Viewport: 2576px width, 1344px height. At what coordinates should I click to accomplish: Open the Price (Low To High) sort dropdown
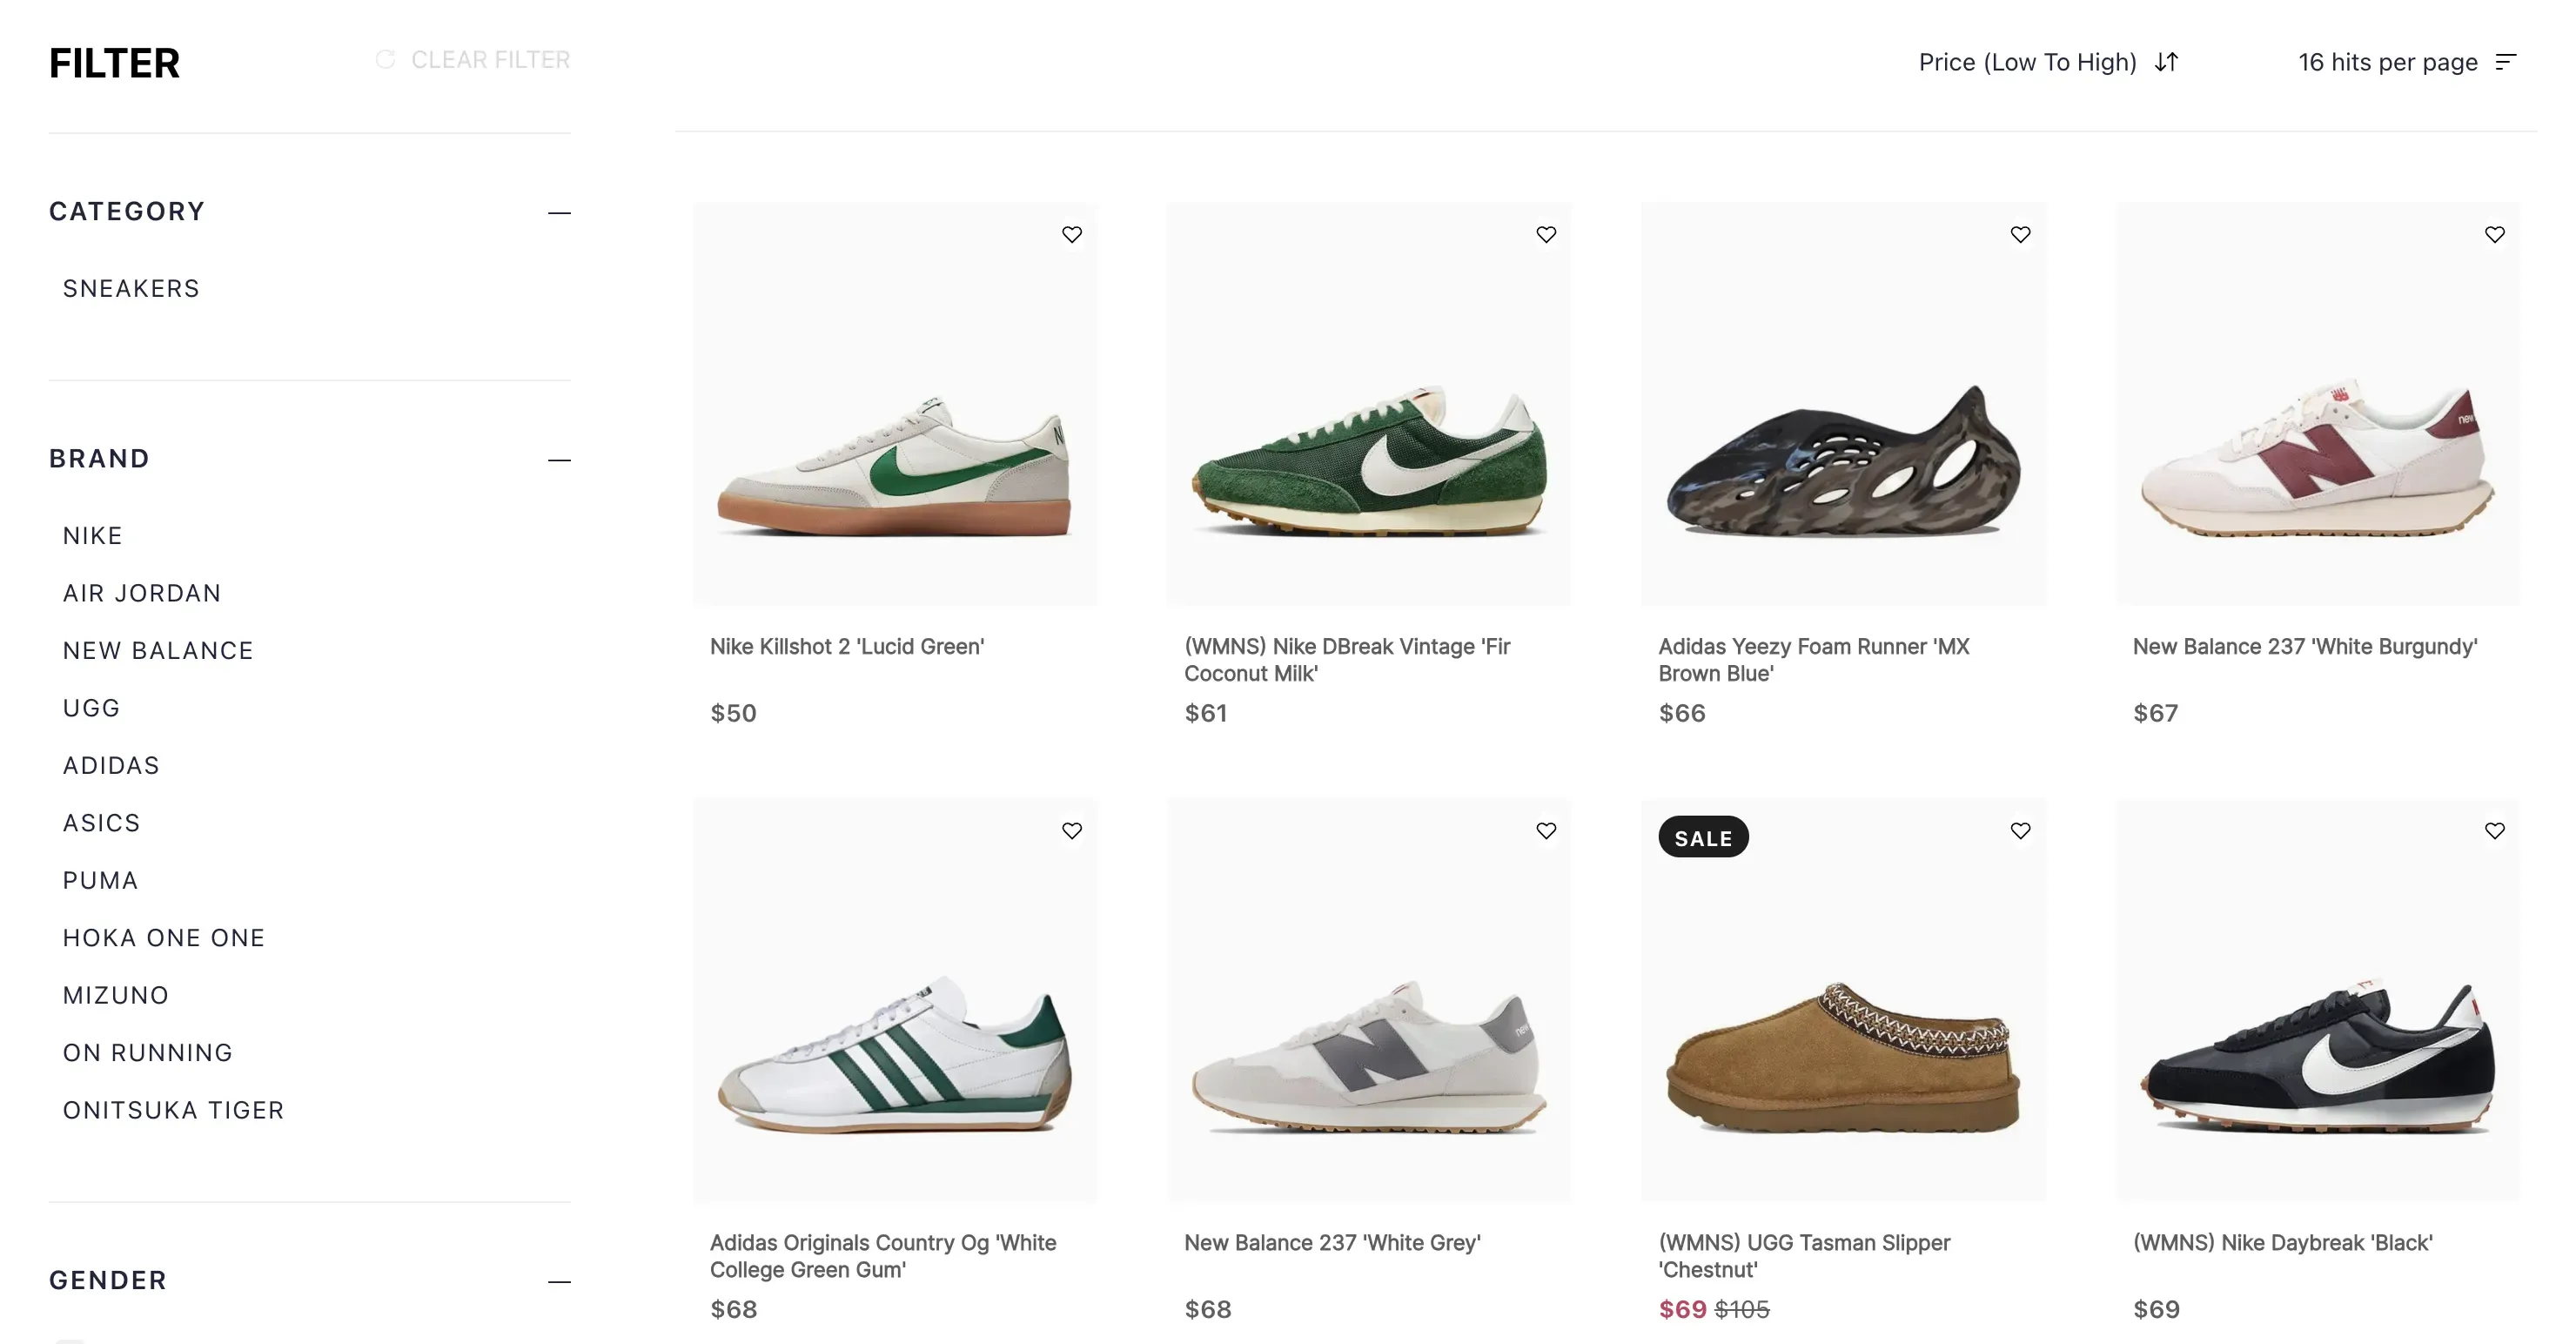(x=2047, y=62)
